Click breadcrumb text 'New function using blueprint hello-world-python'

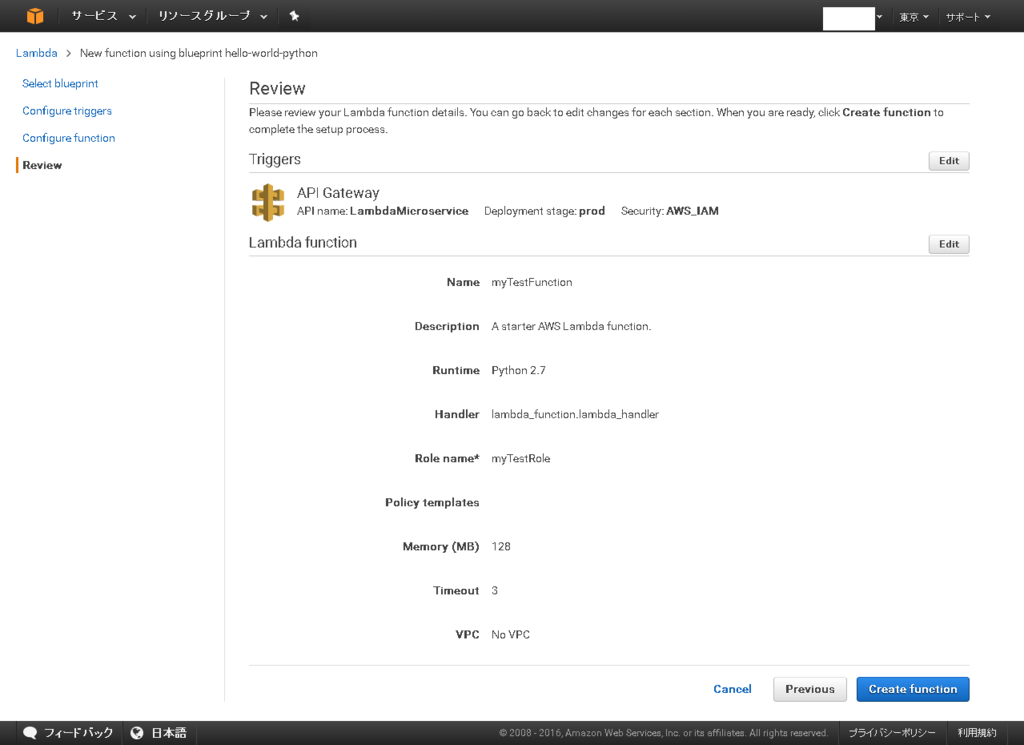(x=199, y=53)
